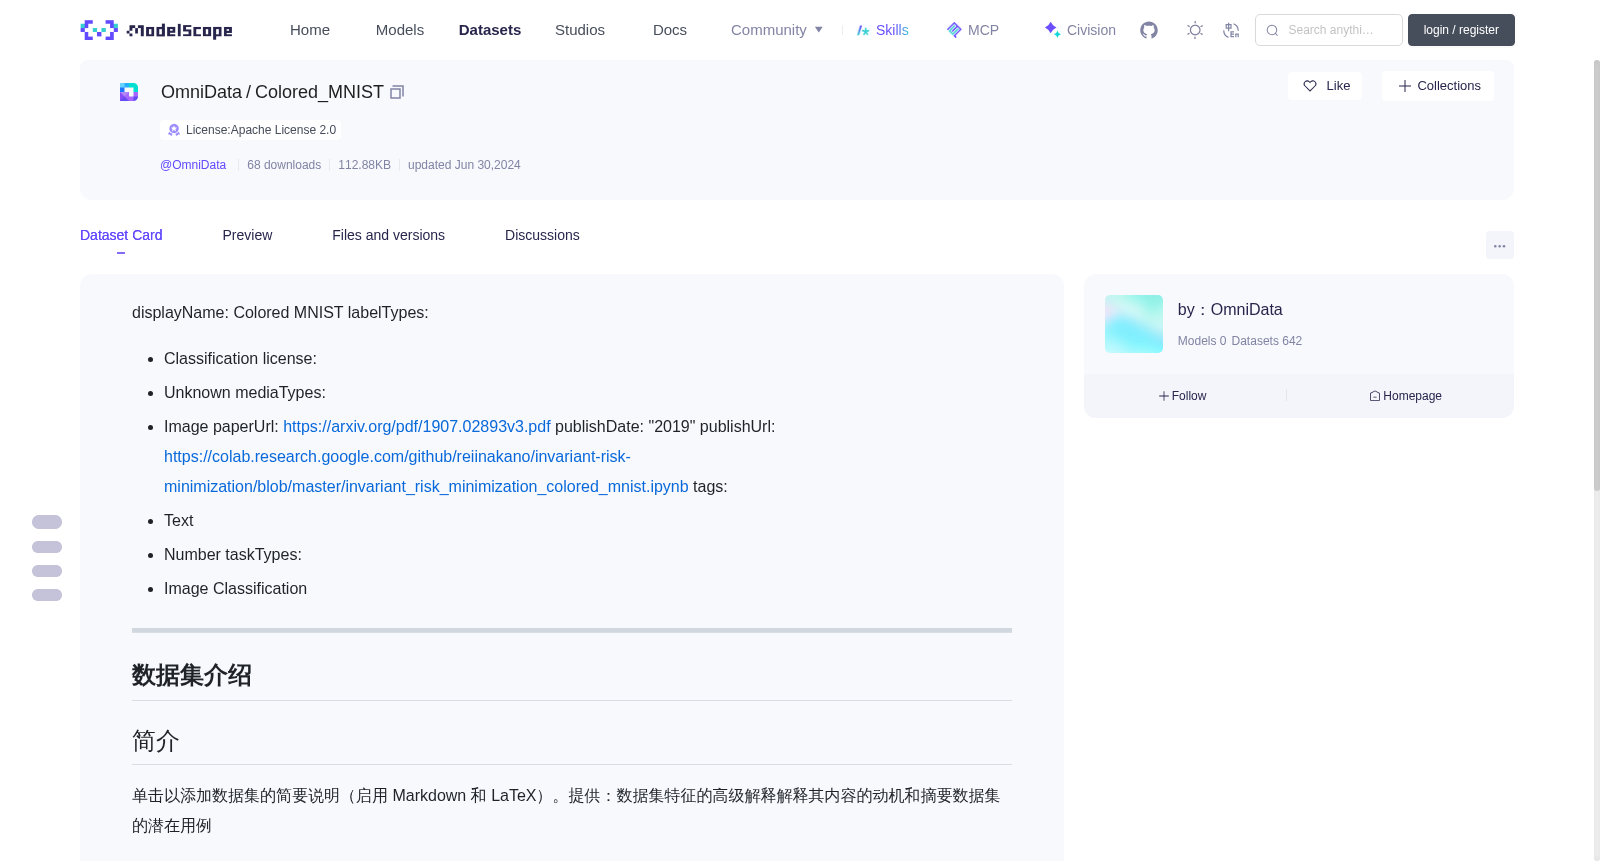Follow the OmniData organization
The height and width of the screenshot is (861, 1600).
[x=1183, y=396]
